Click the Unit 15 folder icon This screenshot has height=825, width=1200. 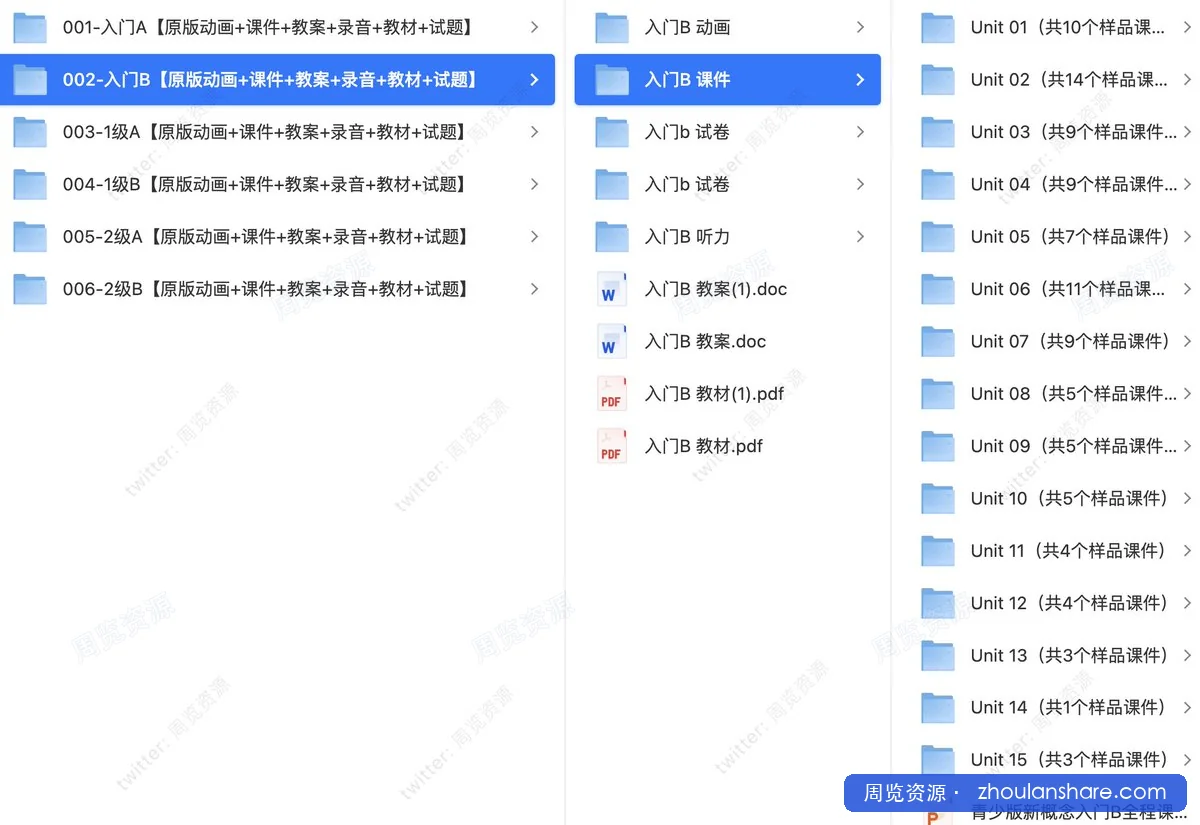pos(938,760)
